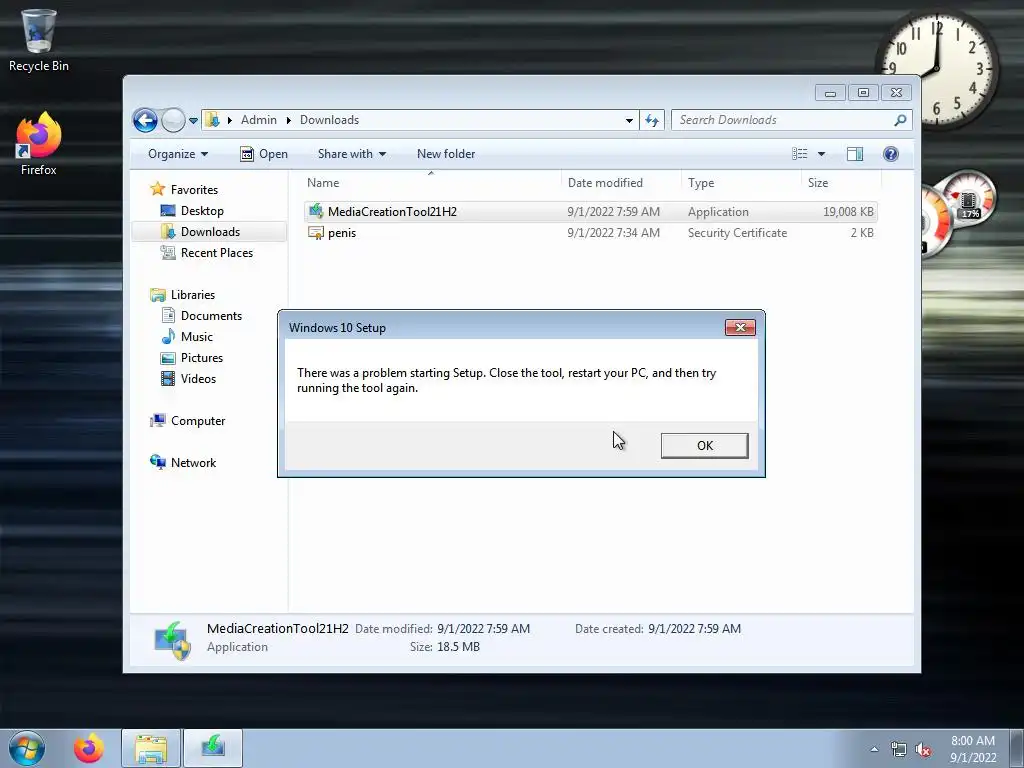The image size is (1024, 768).
Task: Sort files by the Name column
Action: pos(431,183)
